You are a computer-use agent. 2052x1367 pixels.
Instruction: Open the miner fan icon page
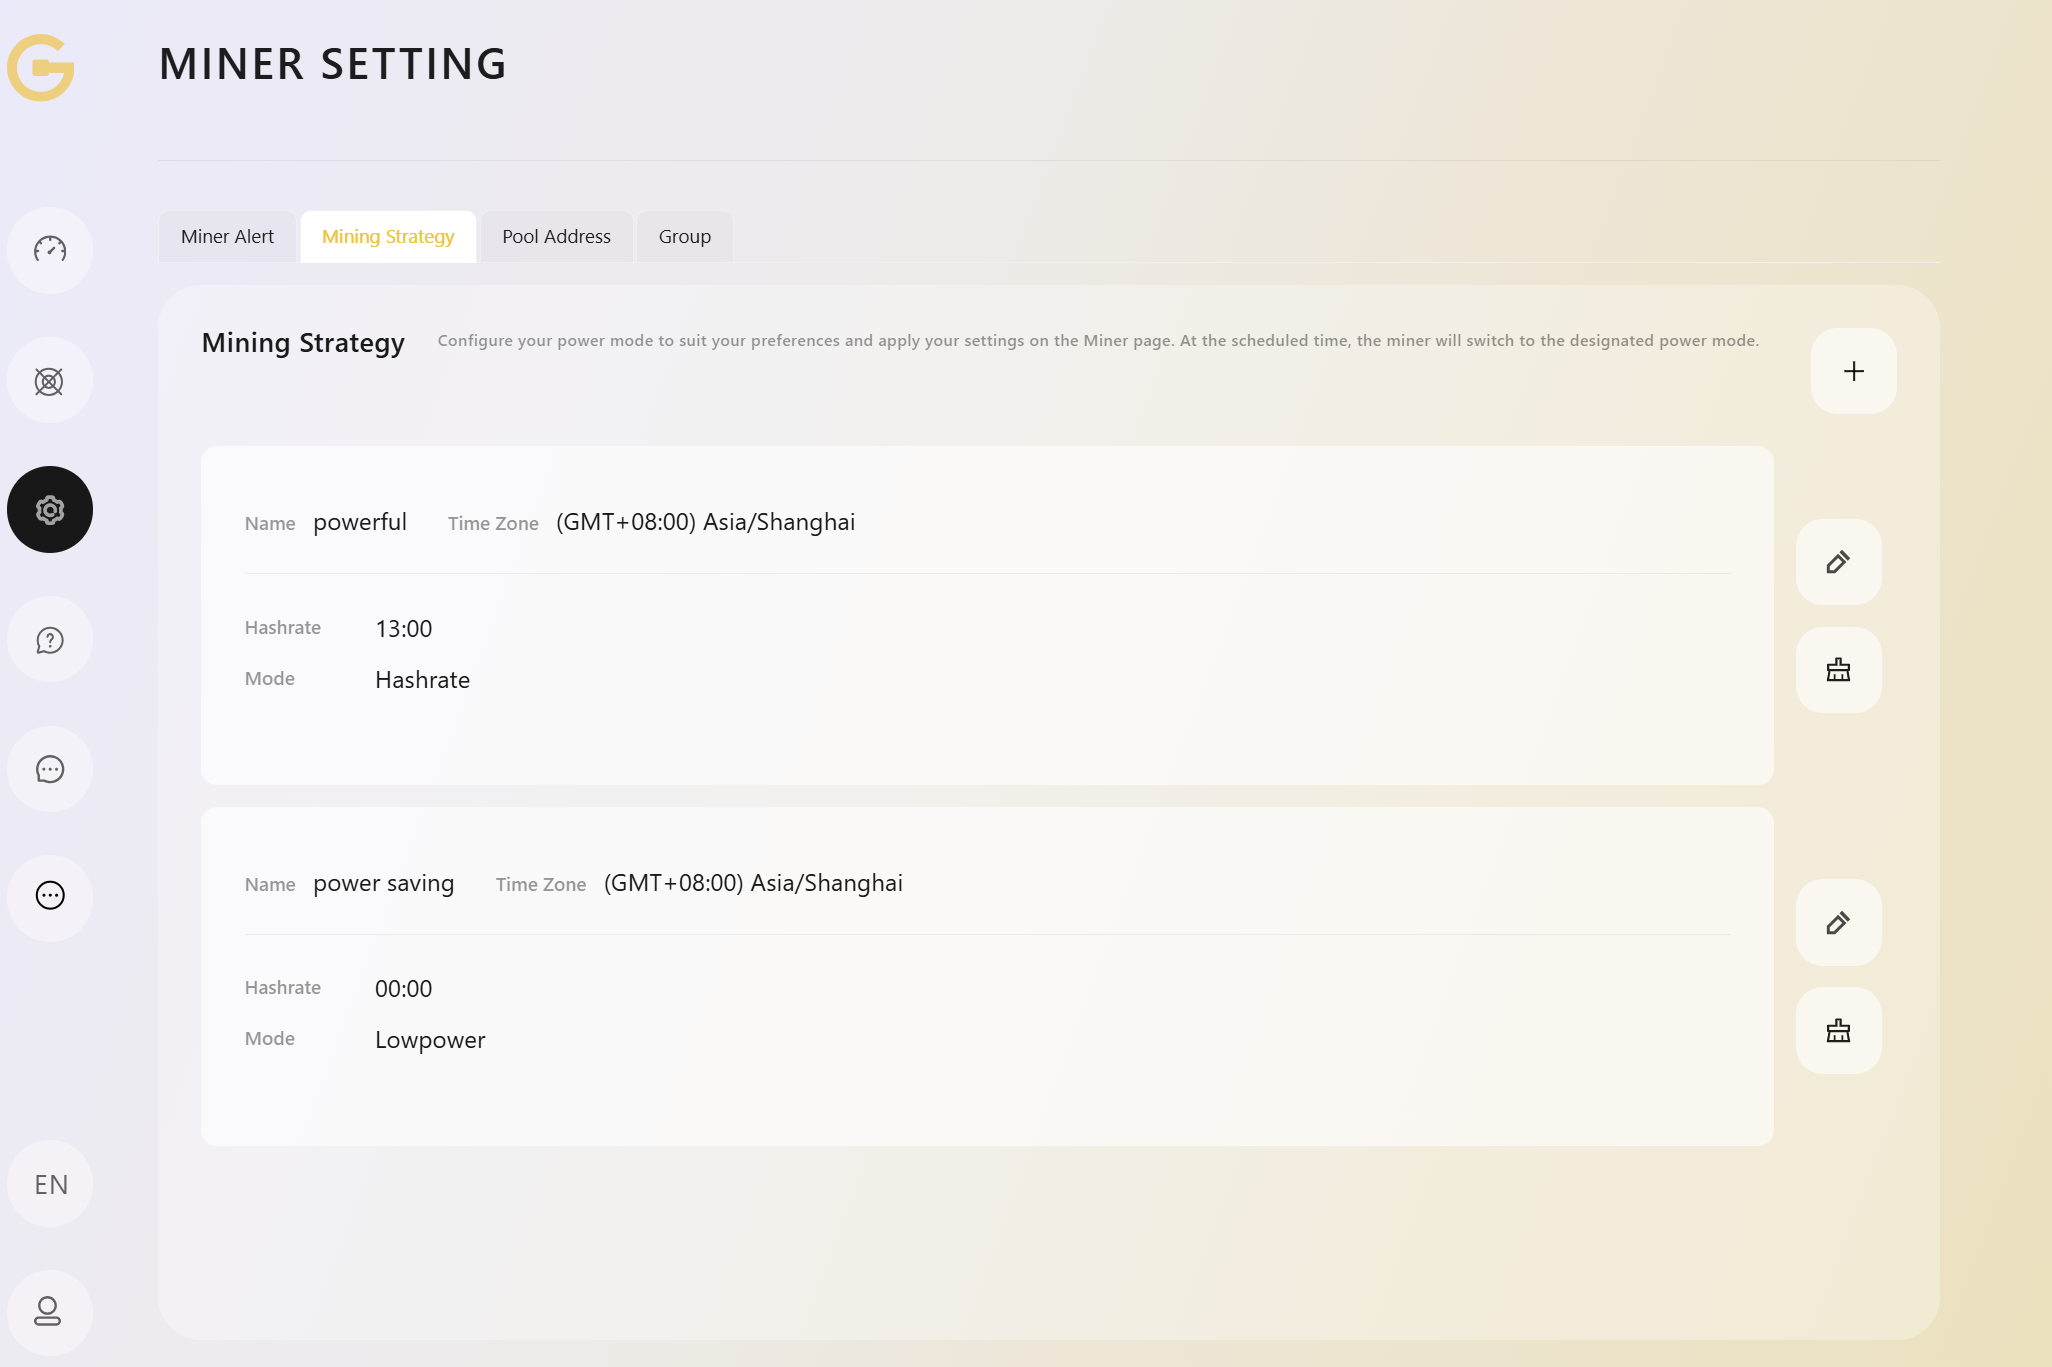[50, 380]
